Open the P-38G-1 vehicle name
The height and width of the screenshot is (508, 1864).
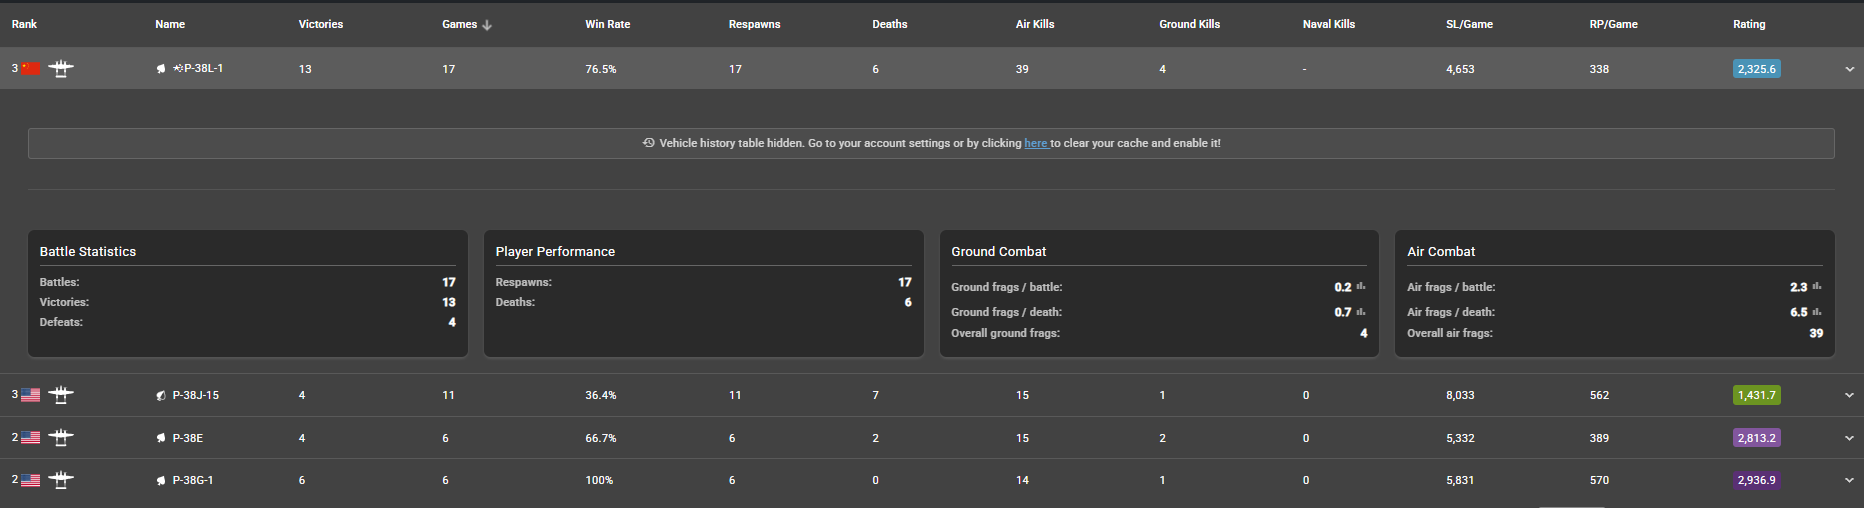tap(192, 480)
